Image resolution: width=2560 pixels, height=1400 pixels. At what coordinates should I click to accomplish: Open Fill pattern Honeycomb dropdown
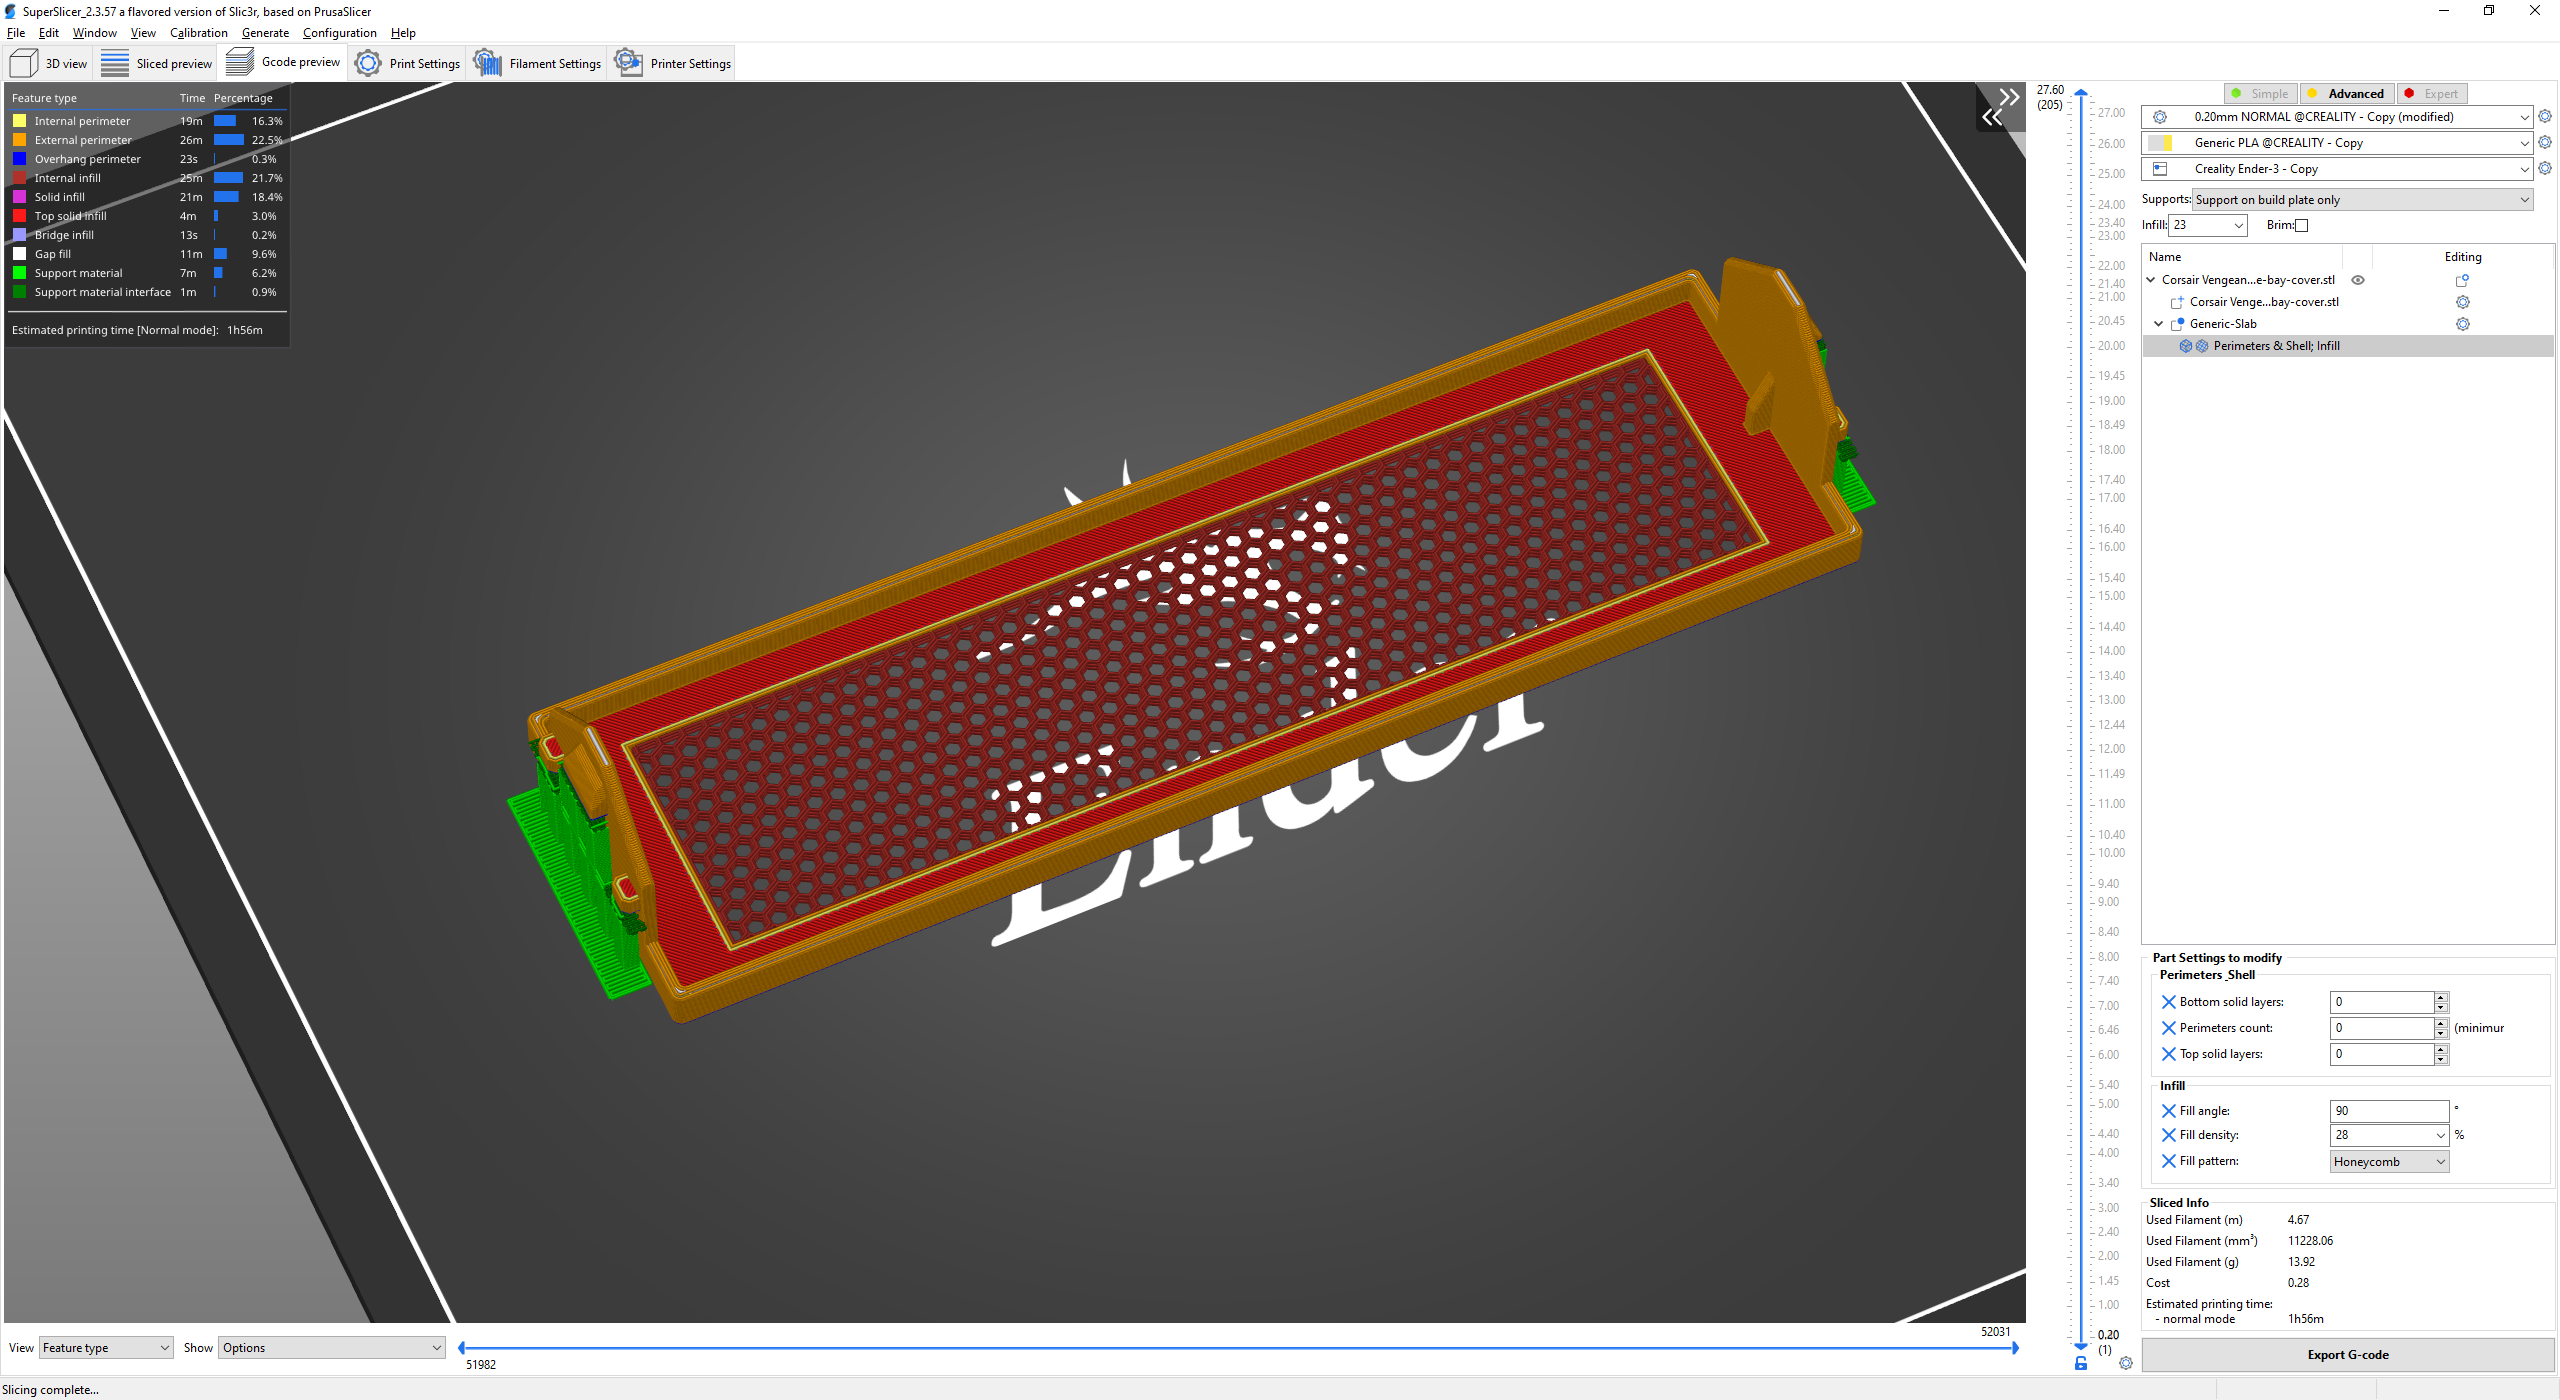point(2389,1161)
